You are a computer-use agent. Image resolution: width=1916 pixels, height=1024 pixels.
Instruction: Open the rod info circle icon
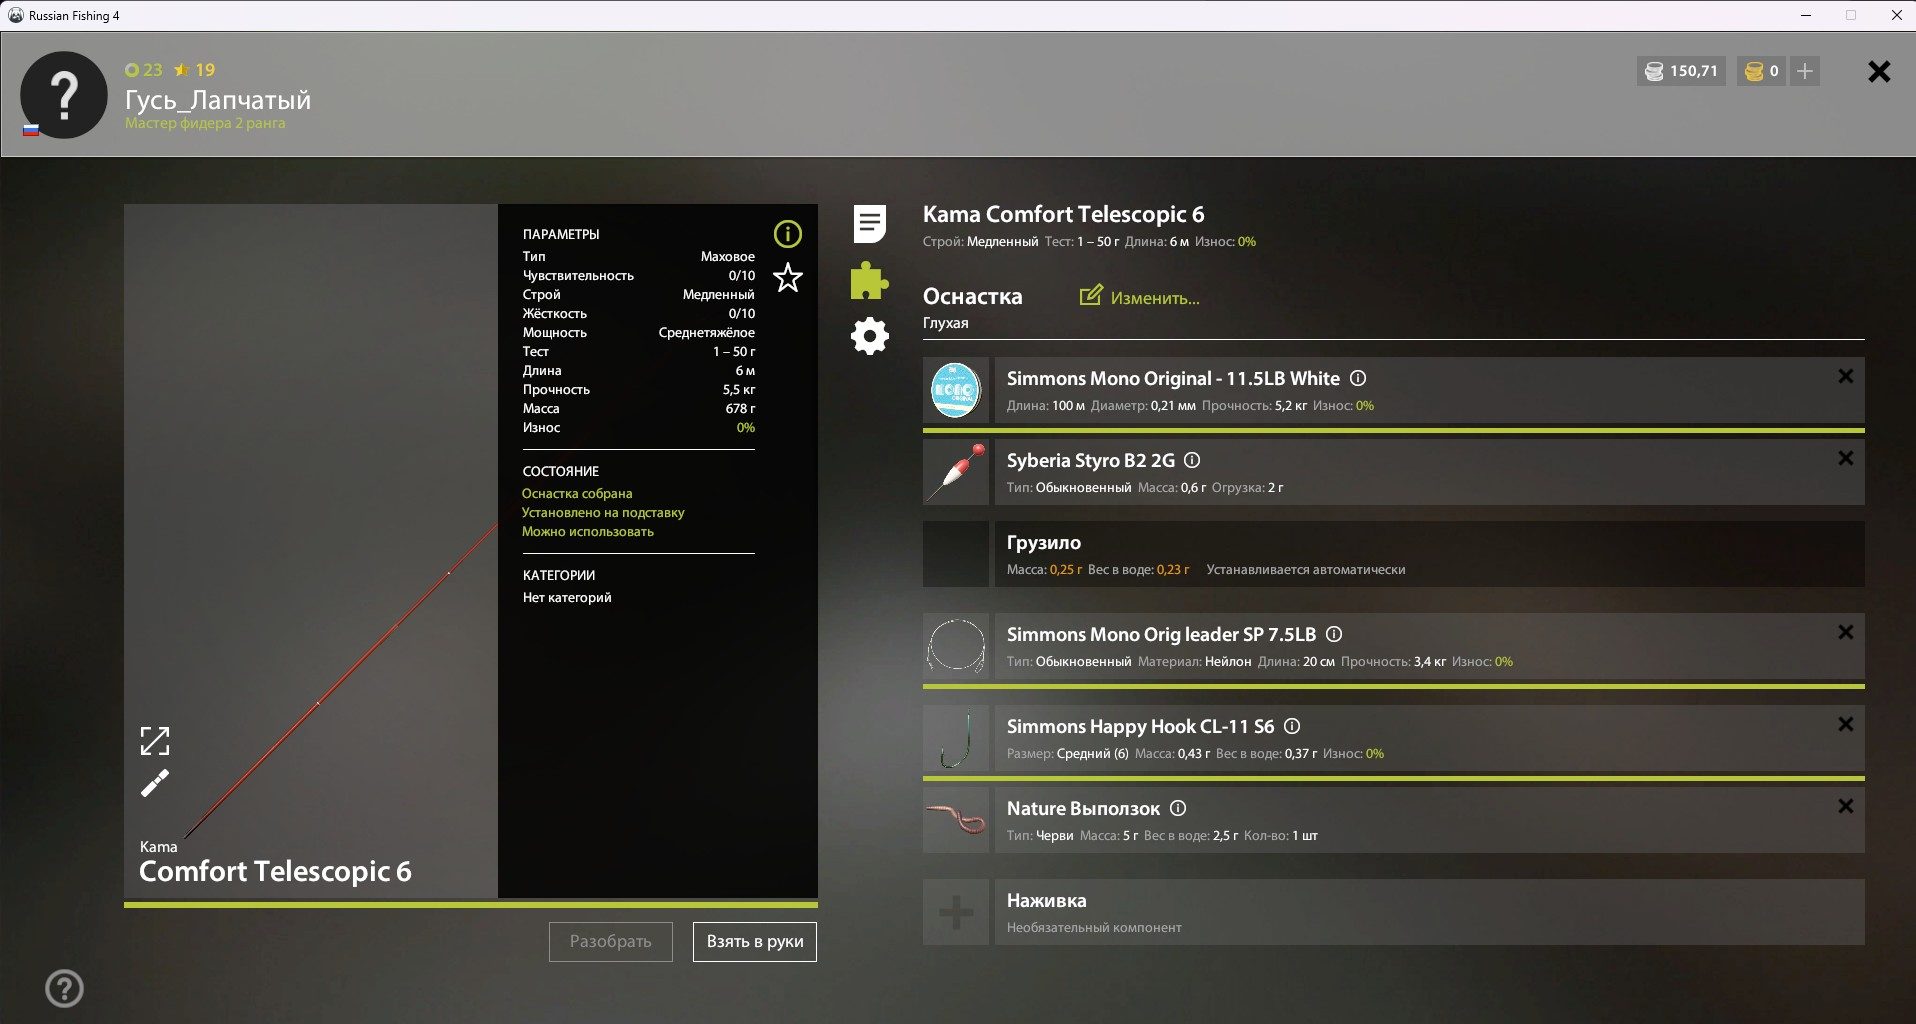pyautogui.click(x=788, y=234)
